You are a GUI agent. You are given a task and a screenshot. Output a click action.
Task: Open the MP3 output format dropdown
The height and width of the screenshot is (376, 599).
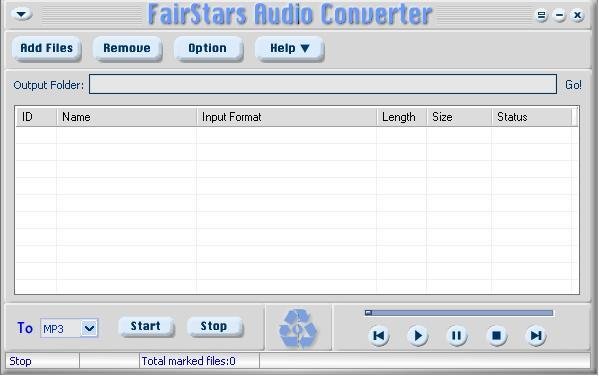(x=69, y=328)
